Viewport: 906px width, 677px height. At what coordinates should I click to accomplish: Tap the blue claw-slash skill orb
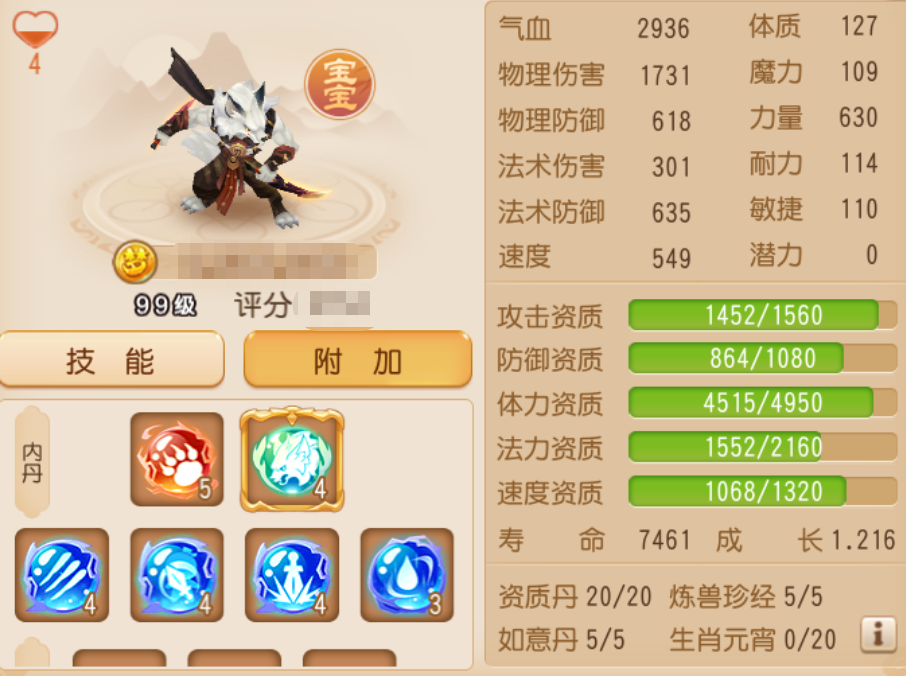62,575
